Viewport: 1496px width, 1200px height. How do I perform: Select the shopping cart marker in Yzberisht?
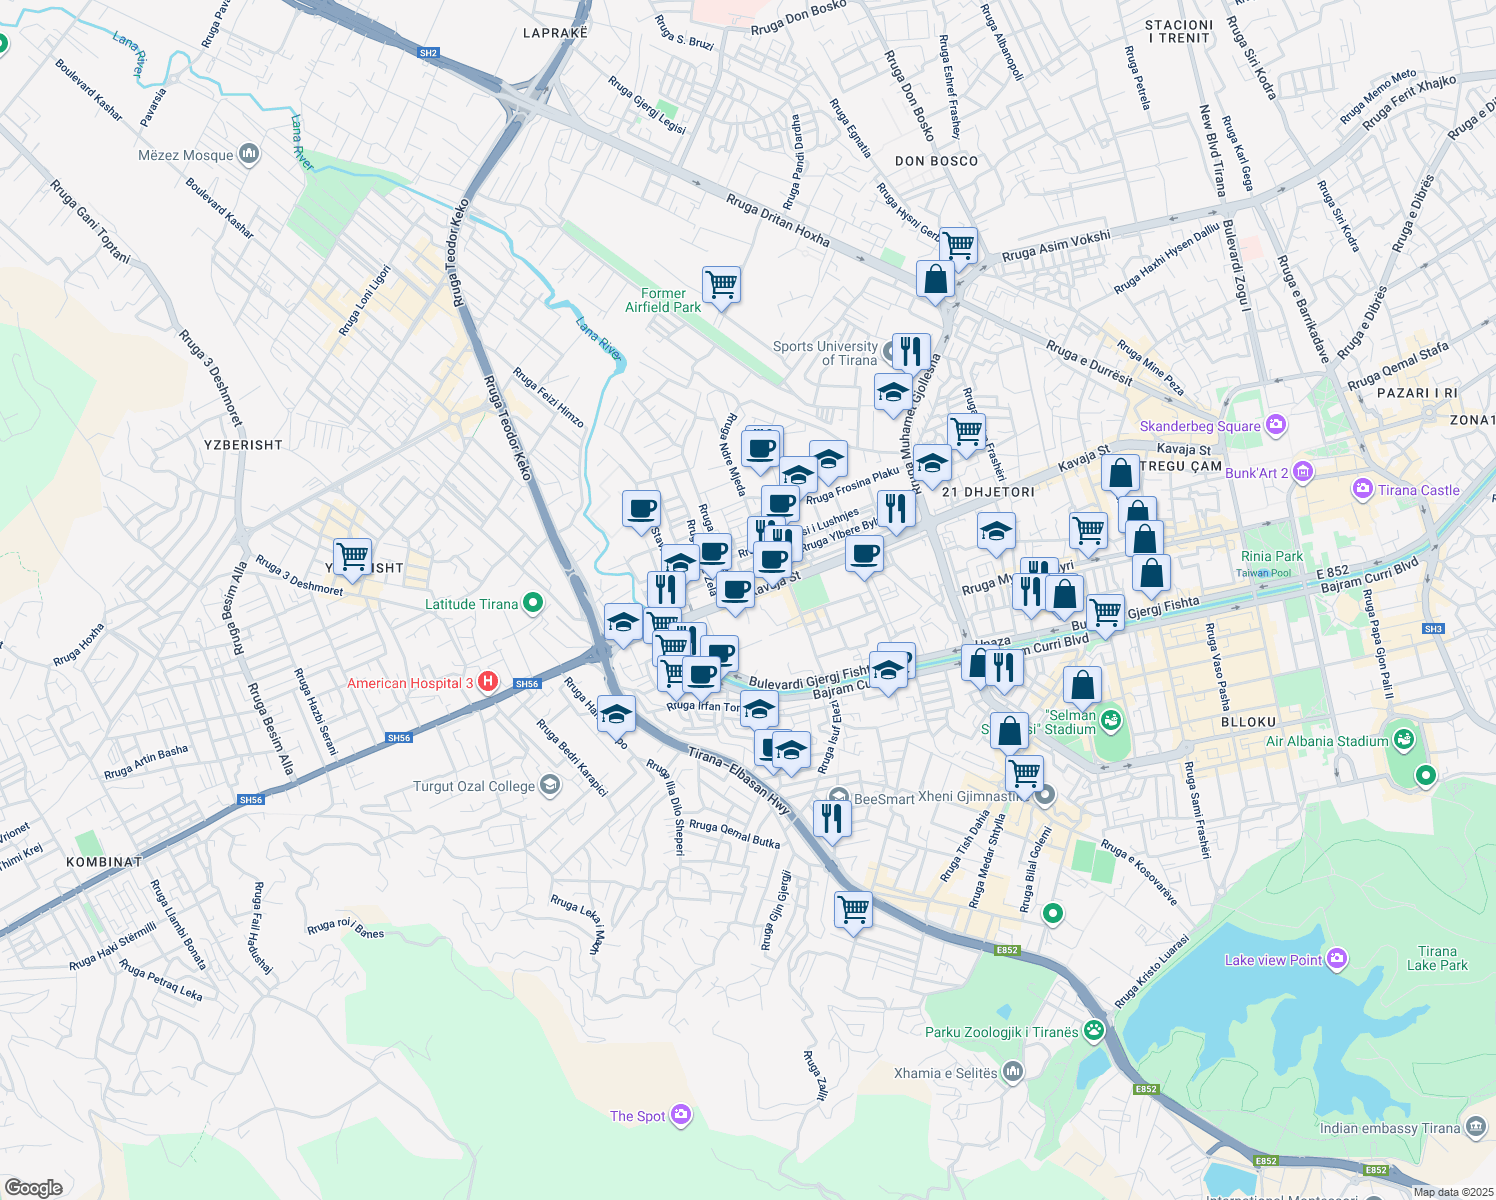point(352,556)
